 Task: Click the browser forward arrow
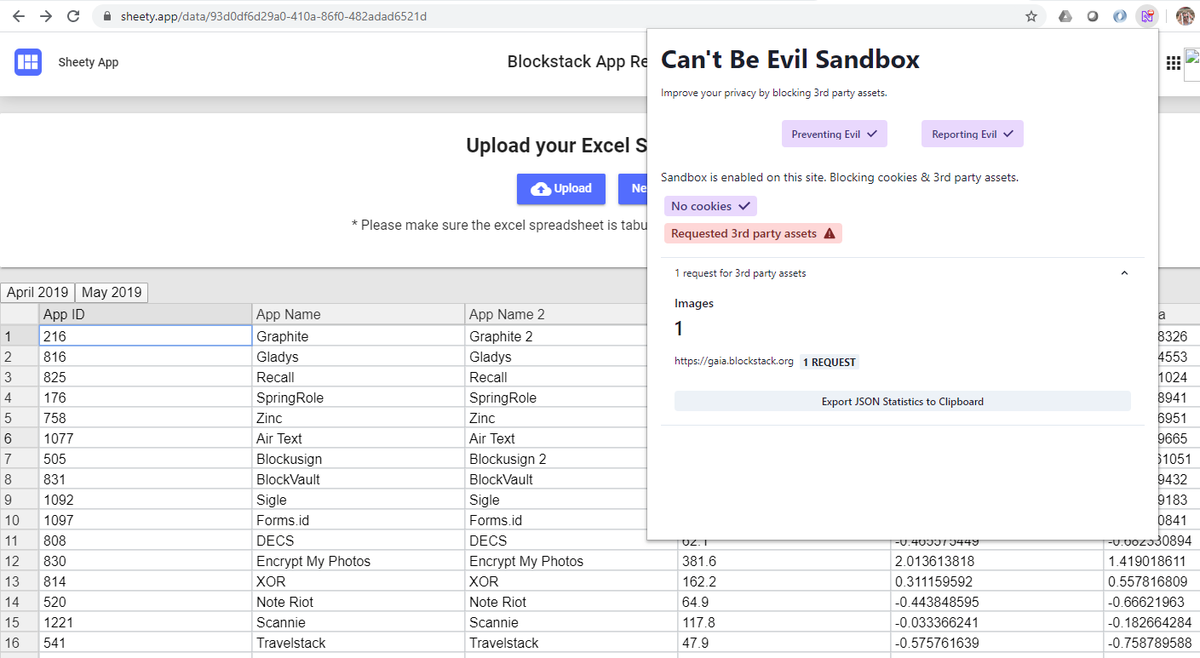pos(46,17)
